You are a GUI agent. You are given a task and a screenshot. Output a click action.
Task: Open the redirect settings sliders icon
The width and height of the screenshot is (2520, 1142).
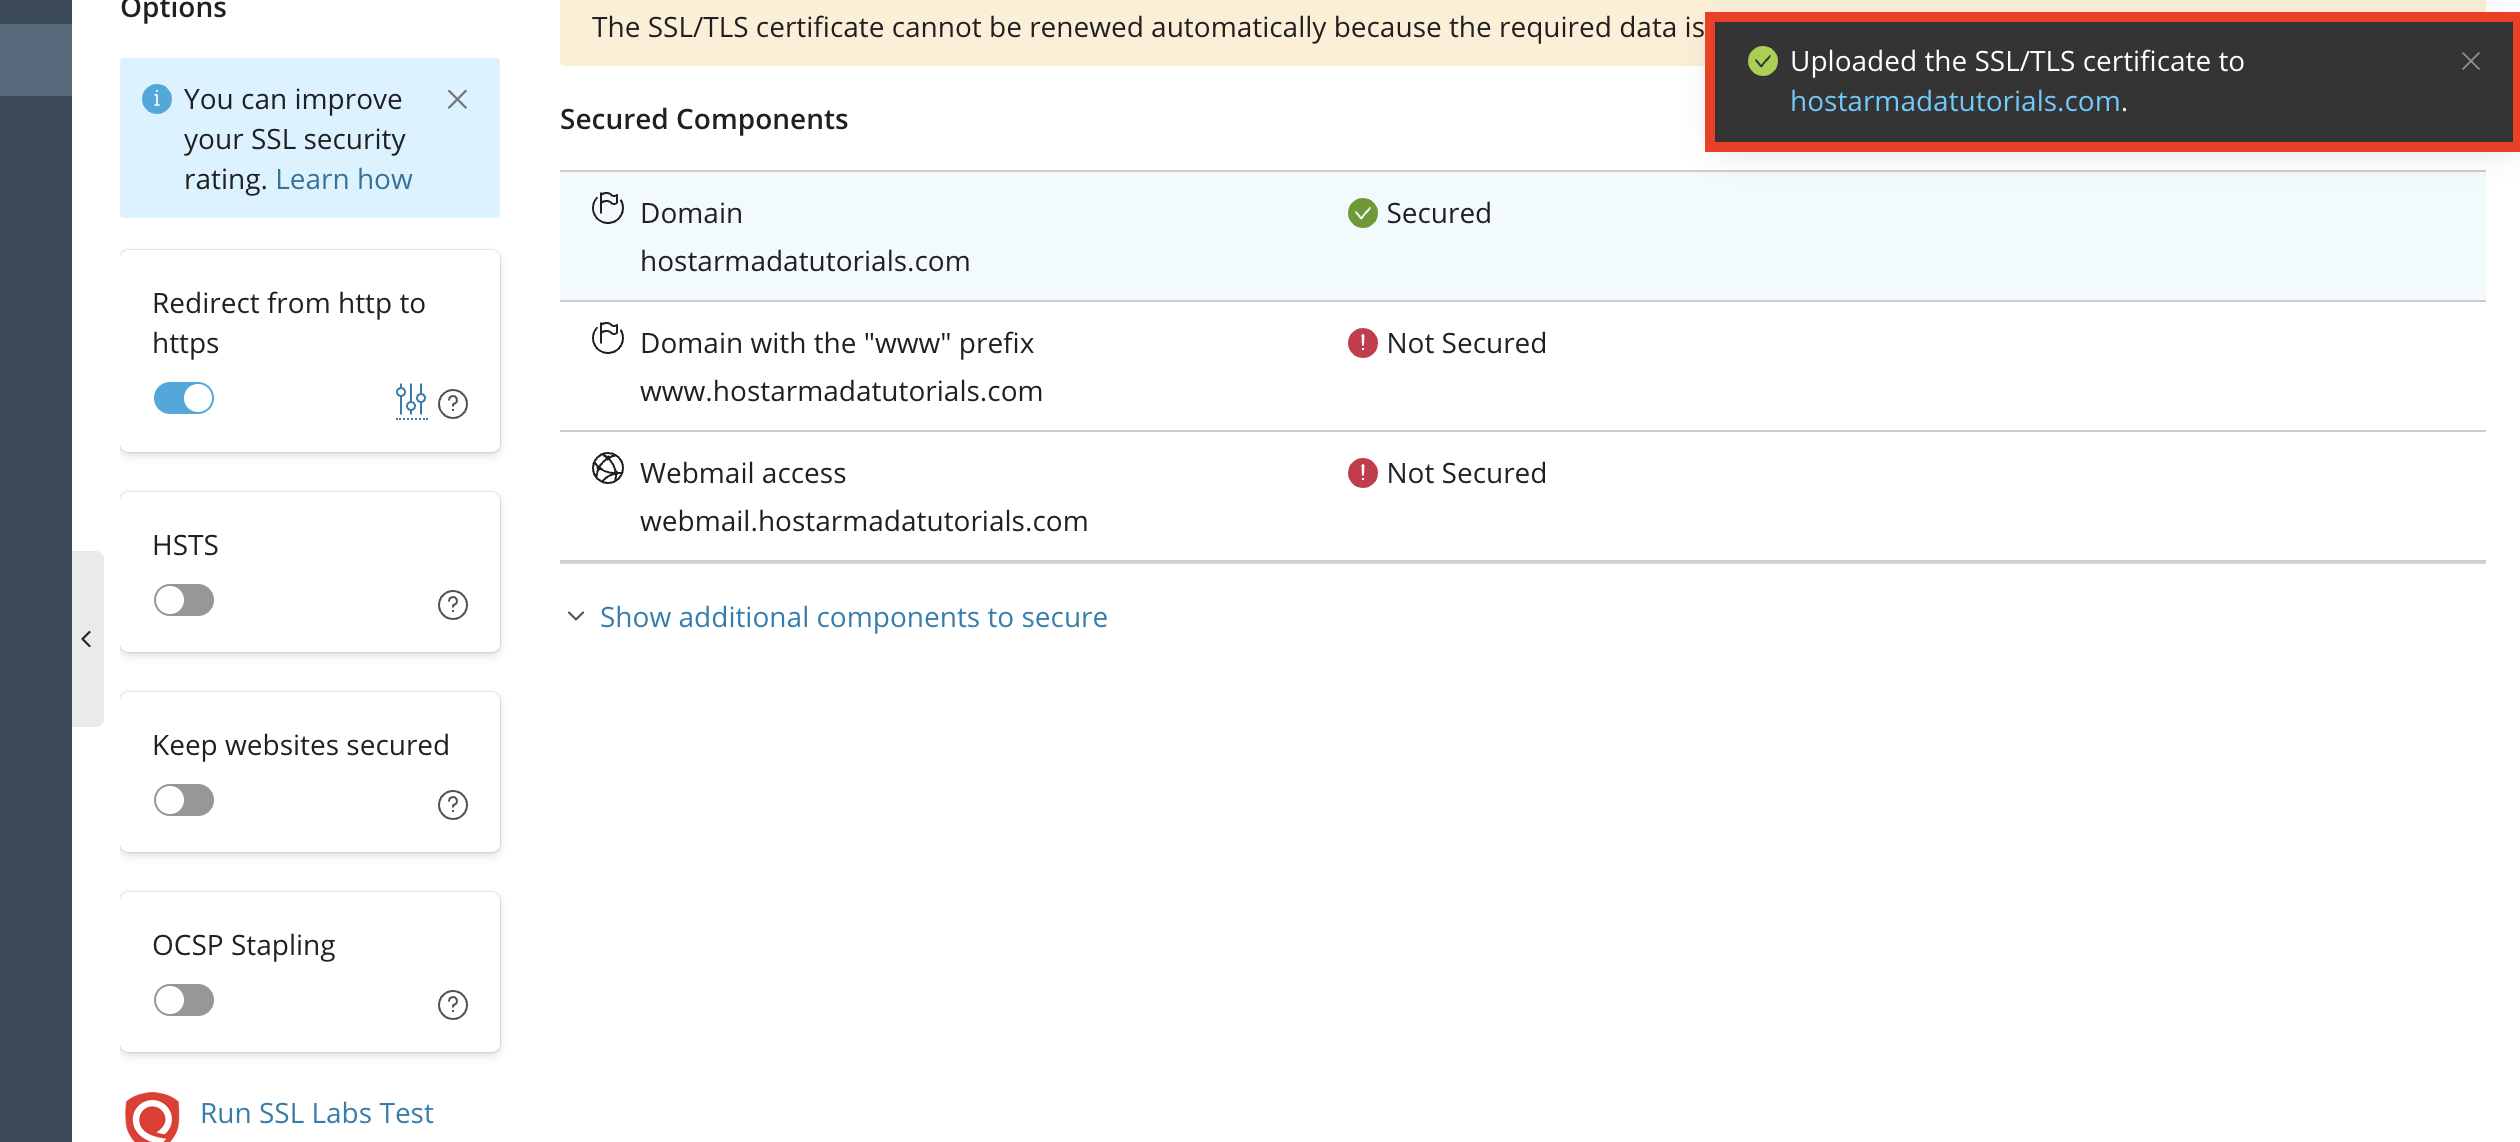(x=411, y=399)
